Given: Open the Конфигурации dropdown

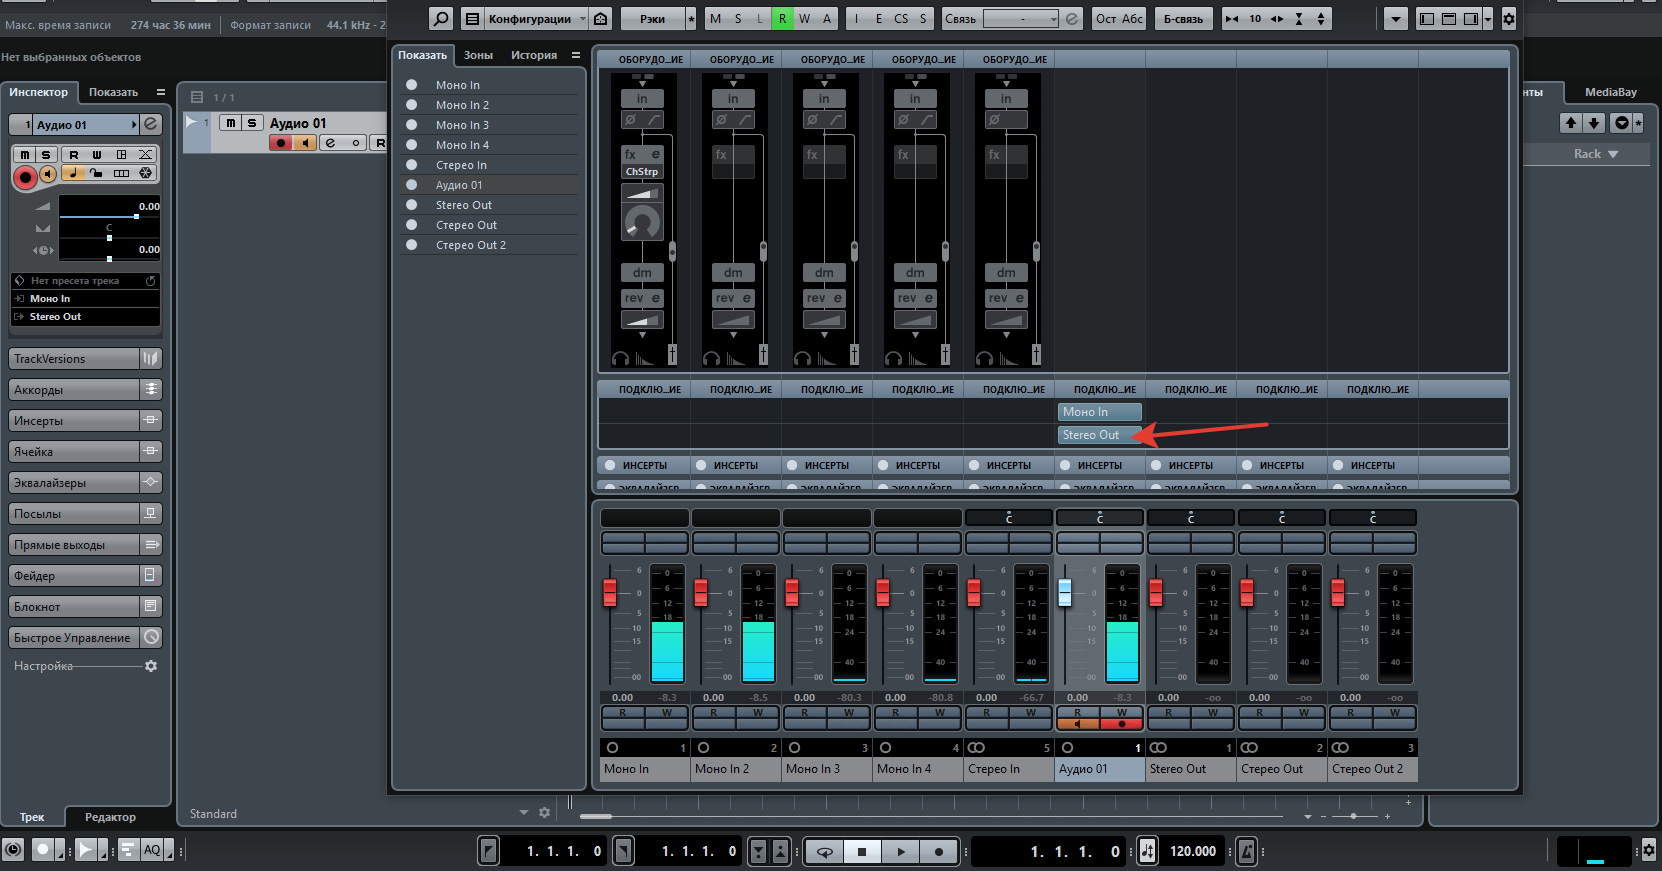Looking at the screenshot, I should pyautogui.click(x=536, y=19).
